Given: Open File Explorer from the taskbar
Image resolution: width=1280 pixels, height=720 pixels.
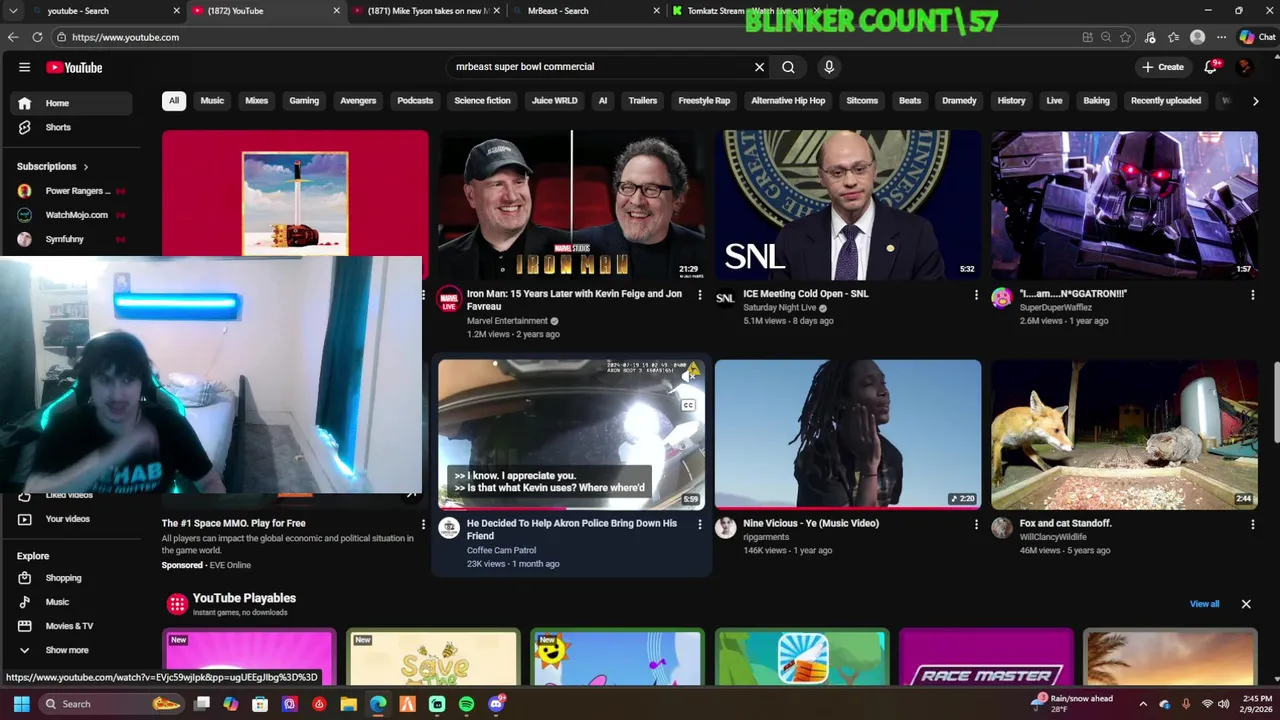Looking at the screenshot, I should 348,704.
